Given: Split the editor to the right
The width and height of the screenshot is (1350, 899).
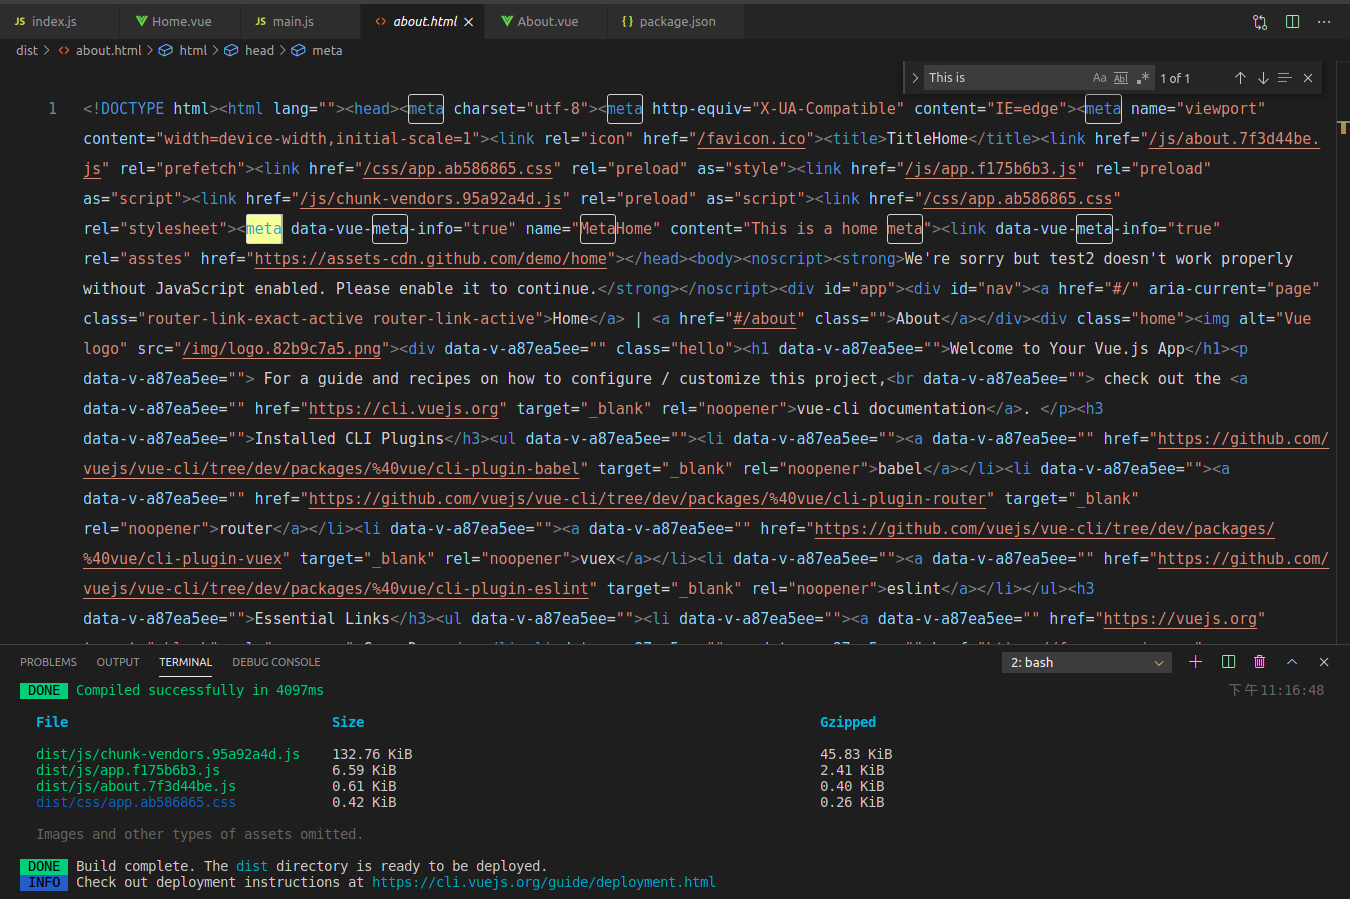Looking at the screenshot, I should pyautogui.click(x=1292, y=21).
